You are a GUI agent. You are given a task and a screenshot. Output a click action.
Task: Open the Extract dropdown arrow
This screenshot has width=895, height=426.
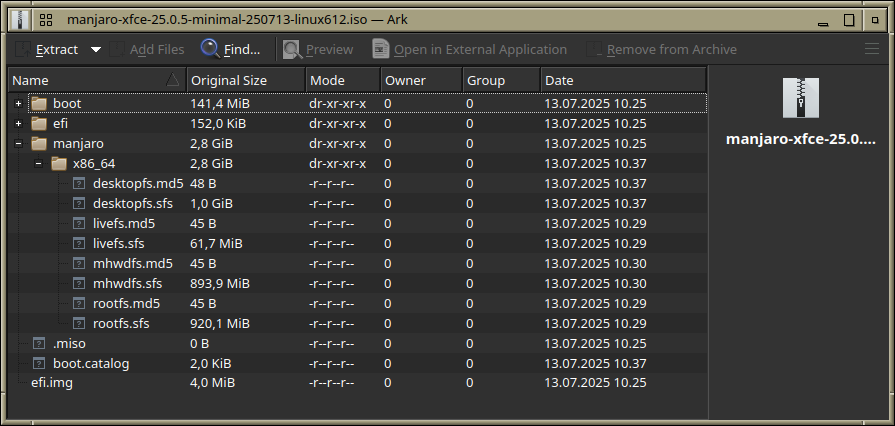(x=96, y=50)
